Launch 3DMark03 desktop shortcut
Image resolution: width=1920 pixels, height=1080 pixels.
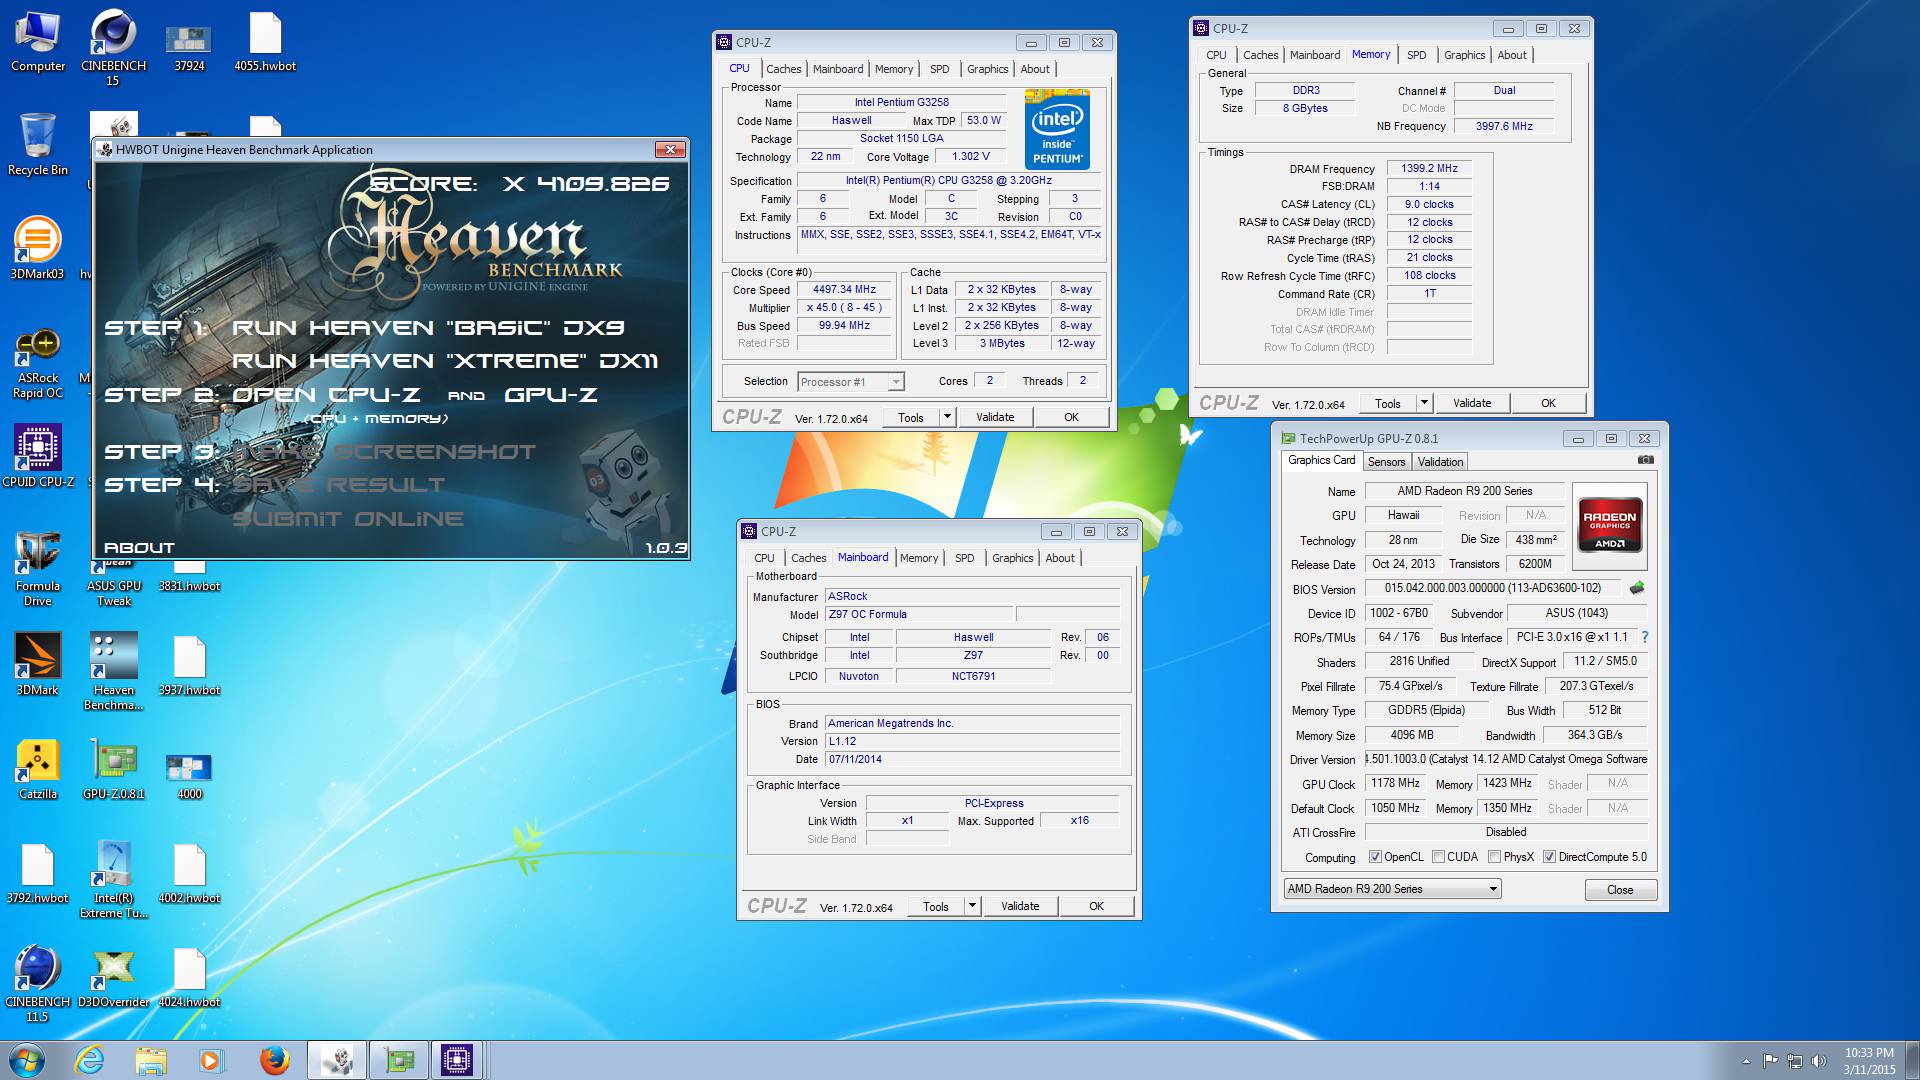[37, 248]
